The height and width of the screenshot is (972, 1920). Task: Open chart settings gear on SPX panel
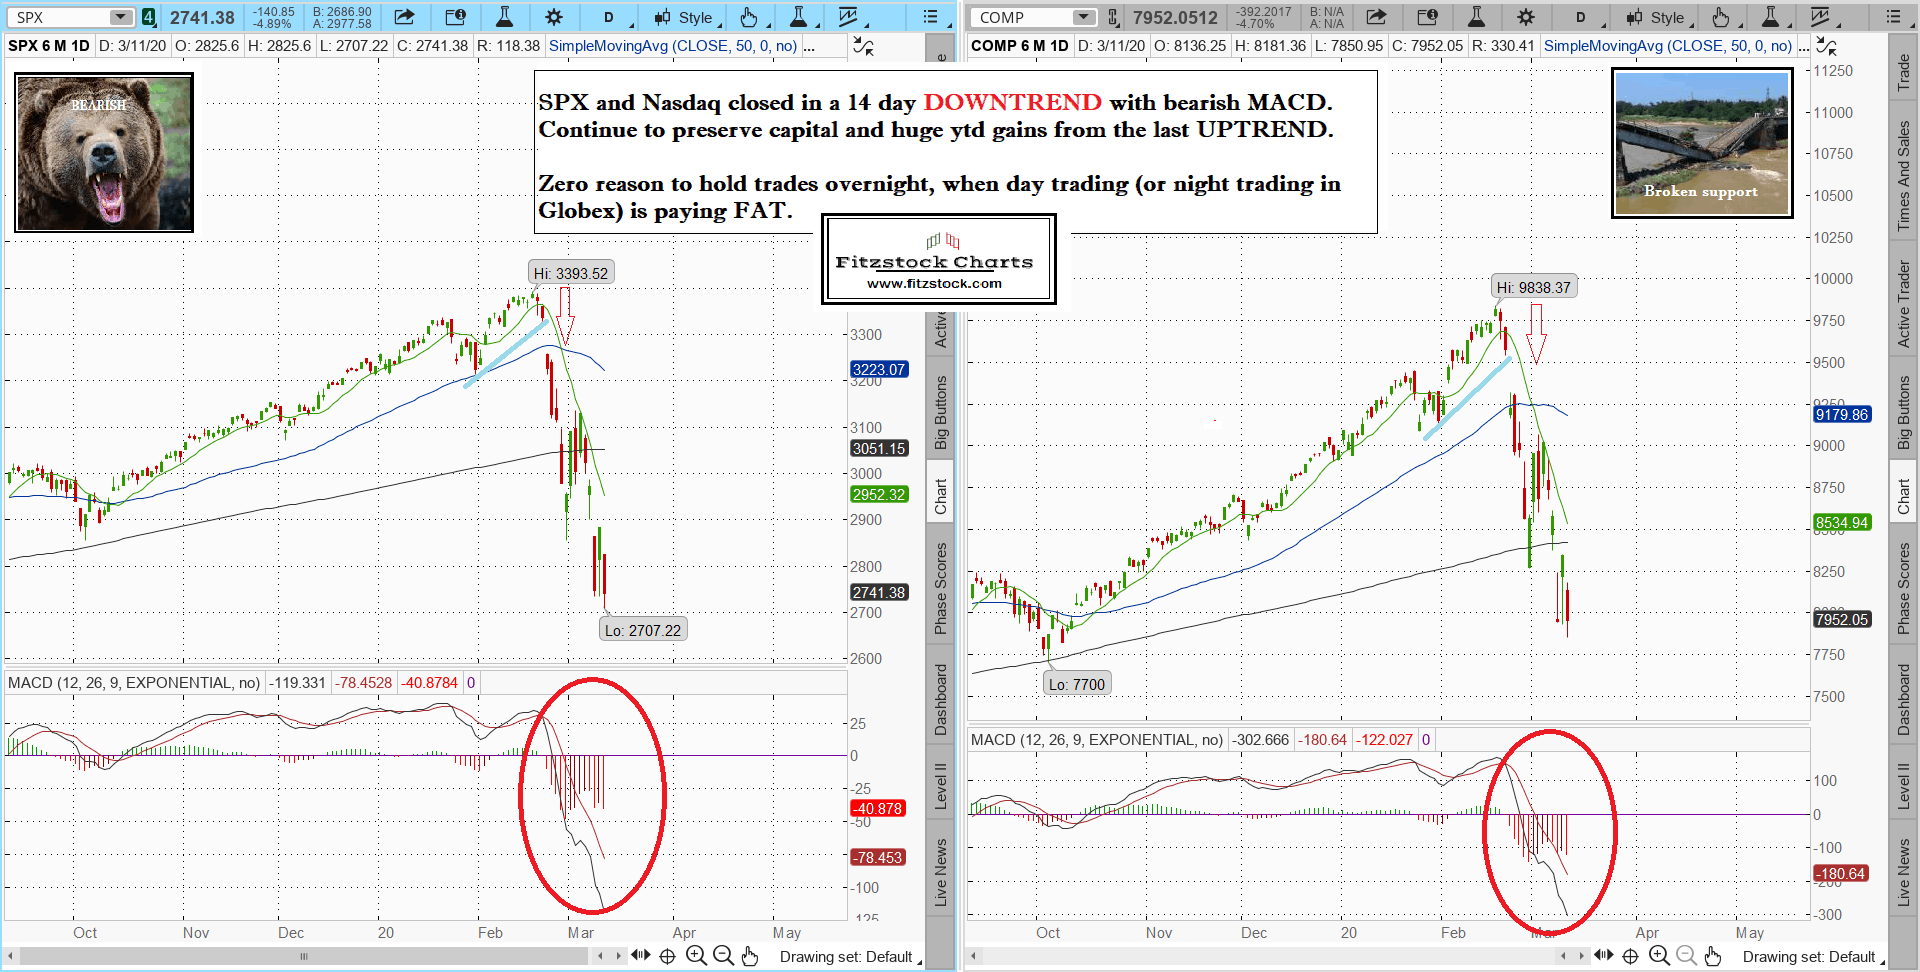point(553,17)
